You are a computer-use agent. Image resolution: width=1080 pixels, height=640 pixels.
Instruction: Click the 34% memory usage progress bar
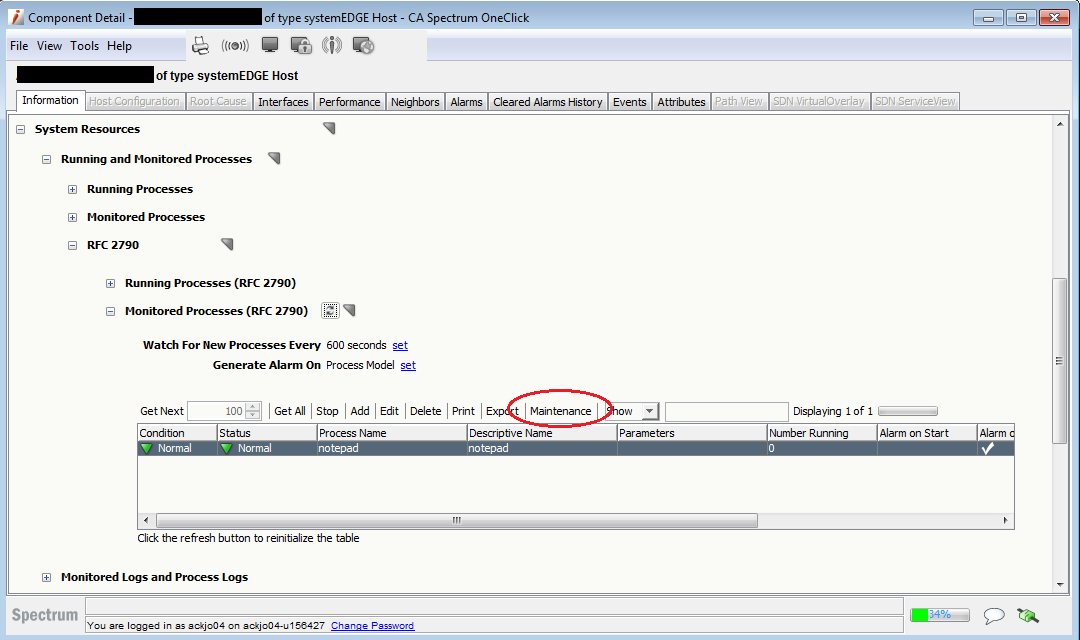[x=939, y=615]
